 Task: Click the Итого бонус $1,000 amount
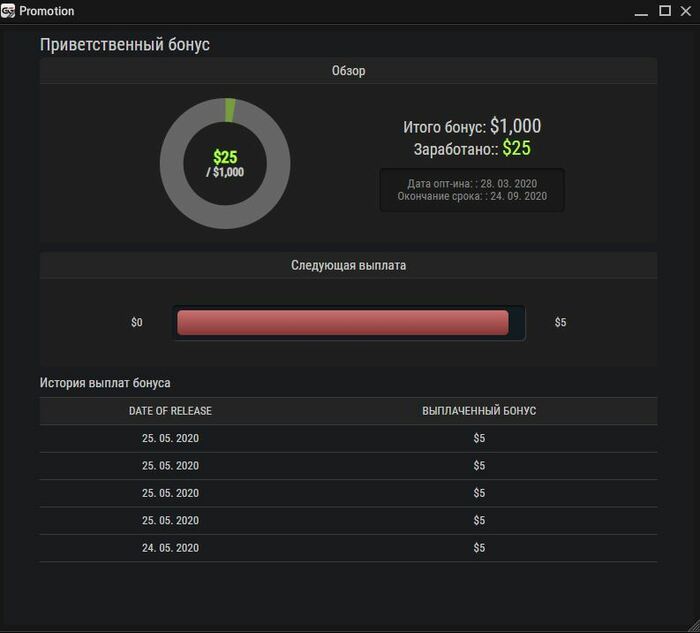[x=516, y=126]
